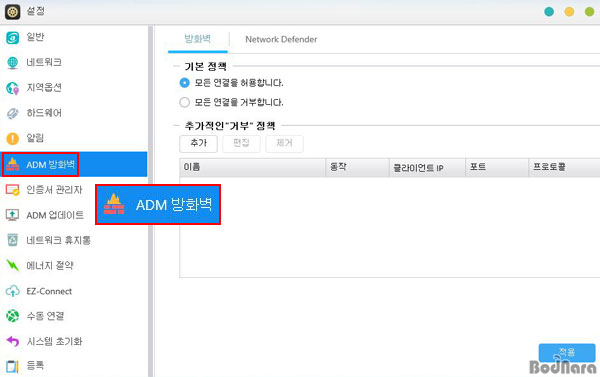
Task: Click the teal window control dot
Action: pos(549,12)
